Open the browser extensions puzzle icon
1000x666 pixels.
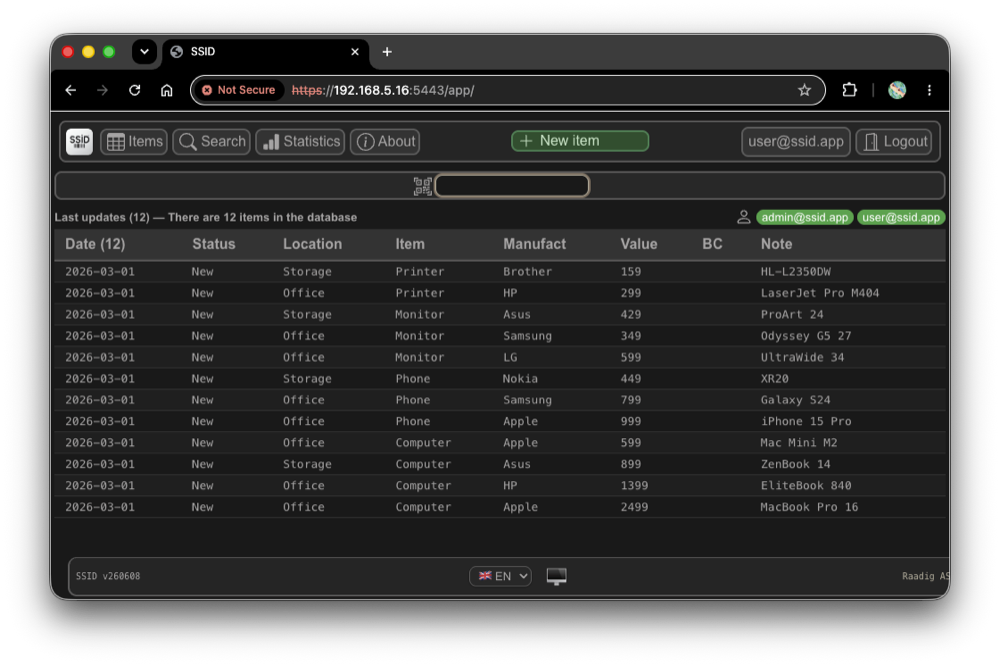(849, 90)
